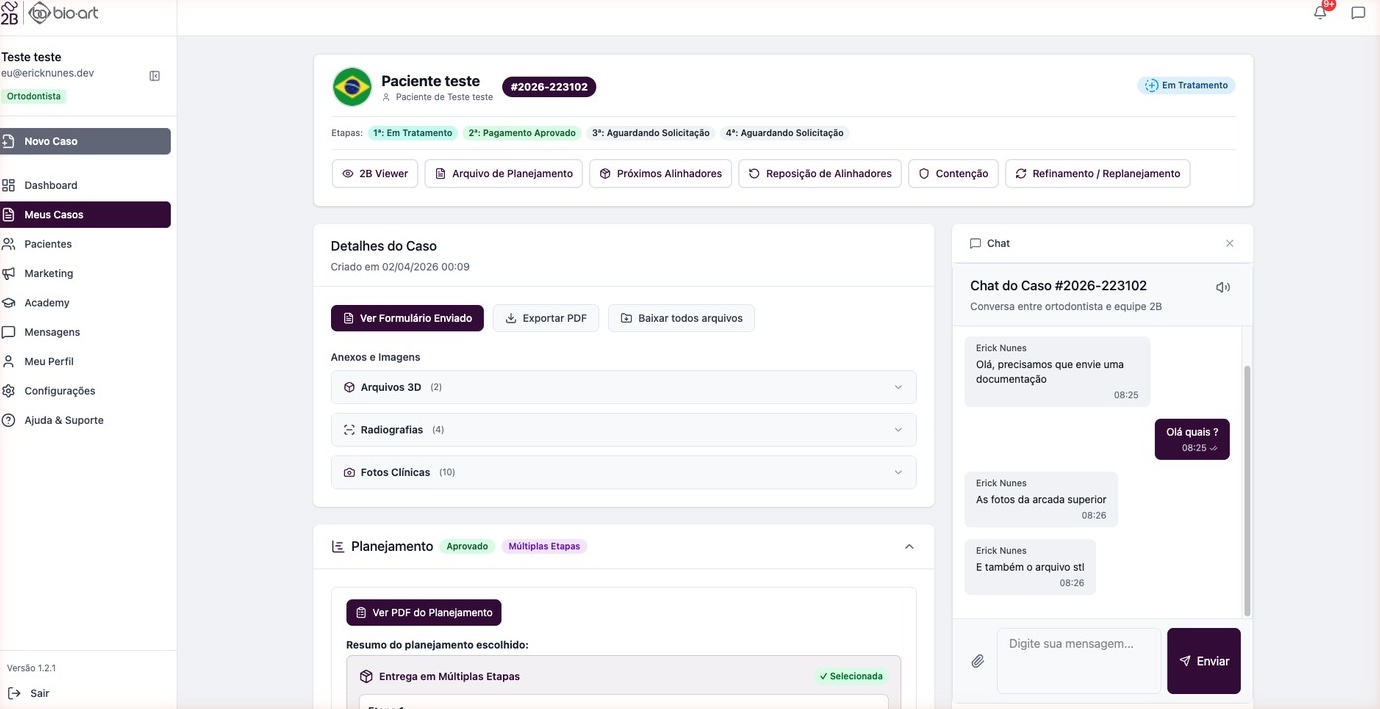Collapse the sidebar with the panel icon
The width and height of the screenshot is (1380, 709).
coord(155,76)
